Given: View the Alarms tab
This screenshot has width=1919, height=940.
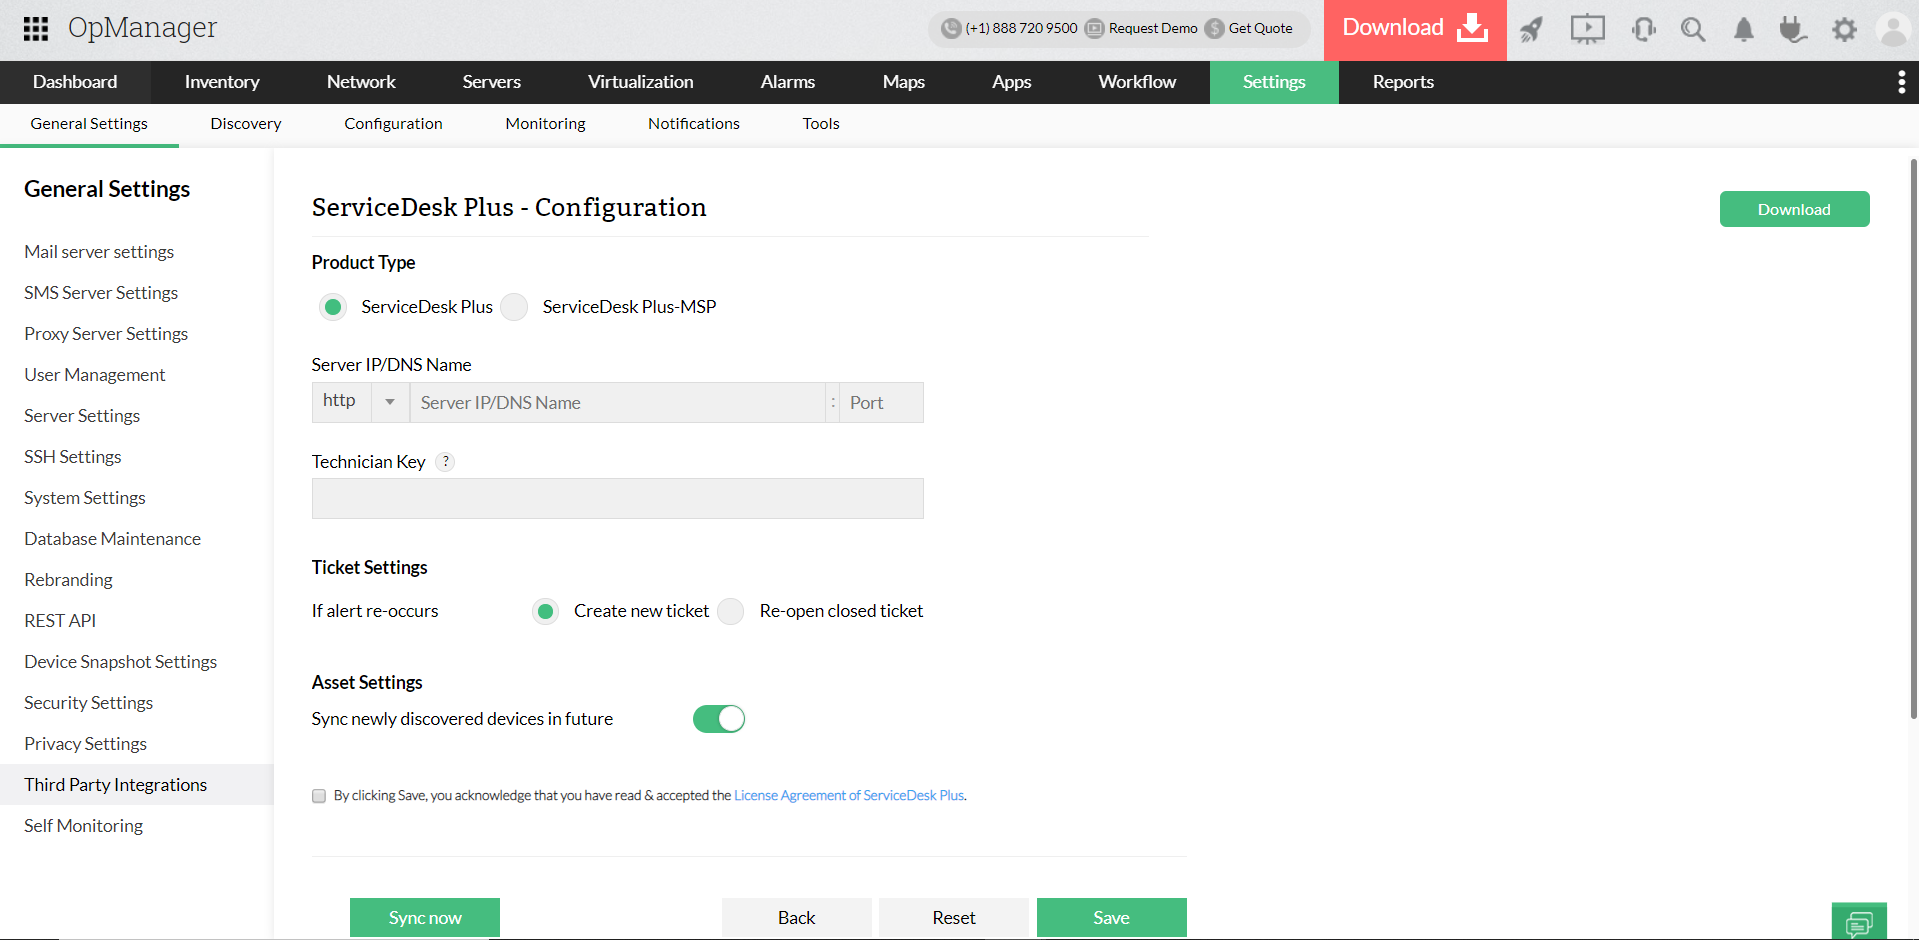Looking at the screenshot, I should [788, 82].
